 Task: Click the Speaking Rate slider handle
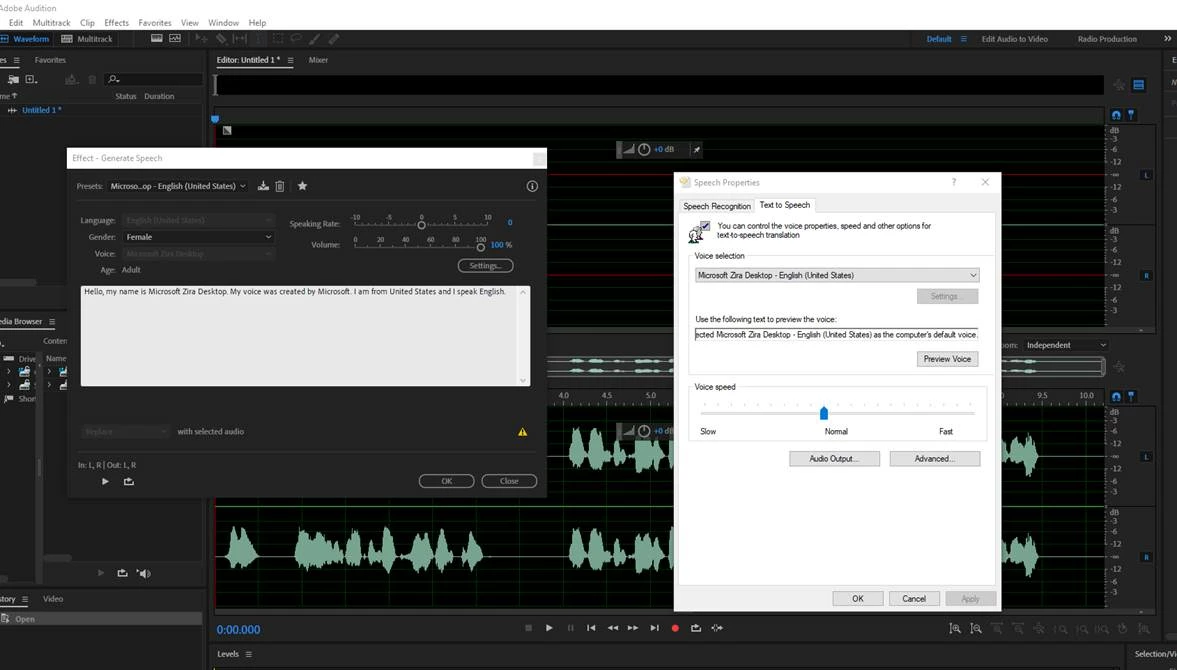[x=421, y=225]
